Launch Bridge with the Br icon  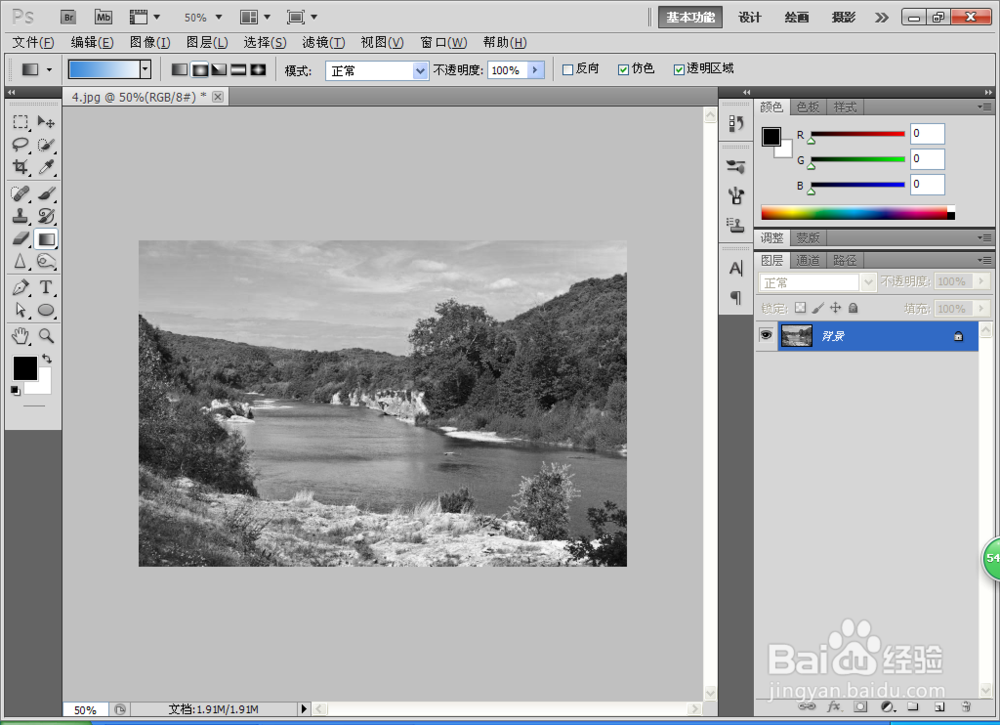pos(68,17)
